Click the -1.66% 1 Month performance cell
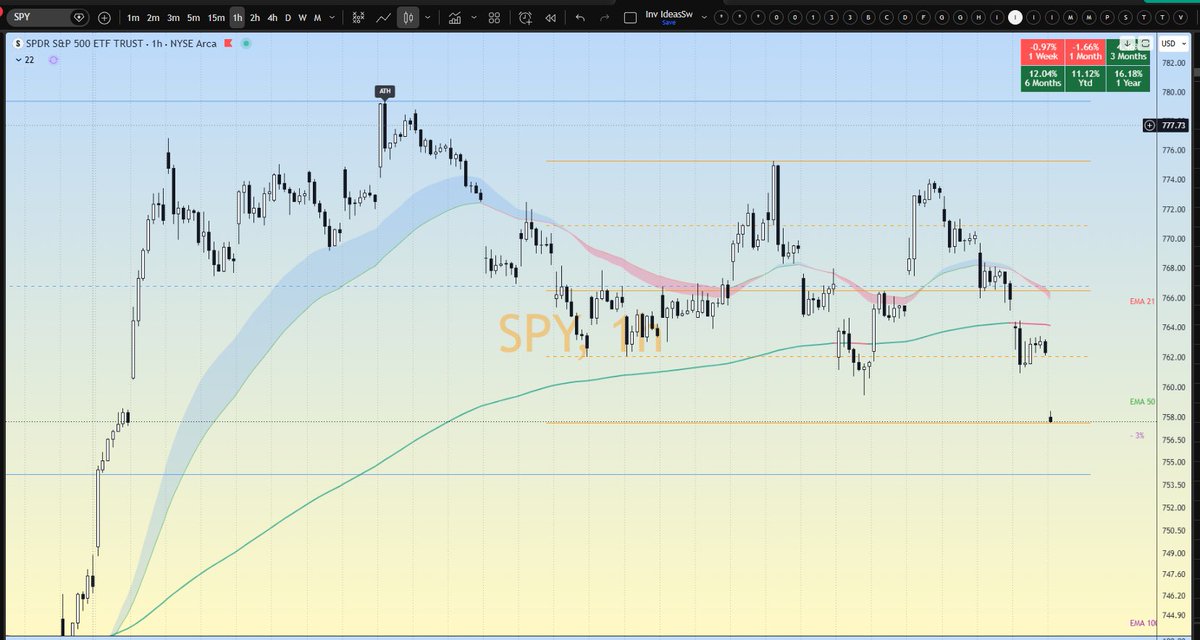Viewport: 1200px width, 640px height. (1085, 52)
